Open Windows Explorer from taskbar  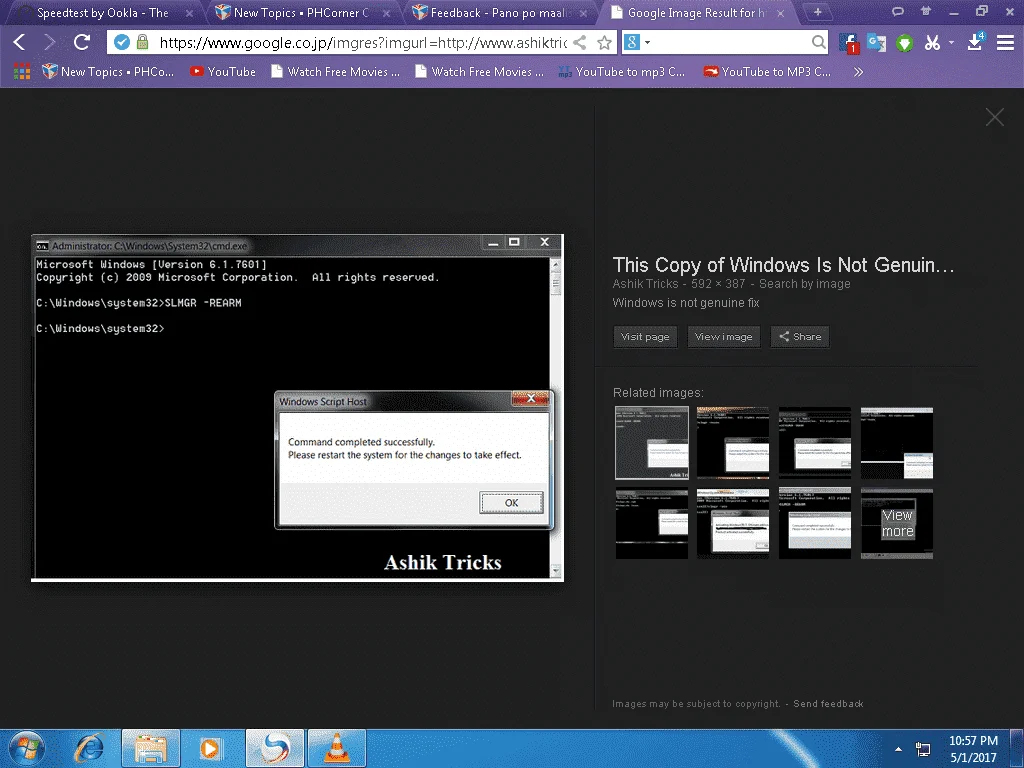pos(151,748)
